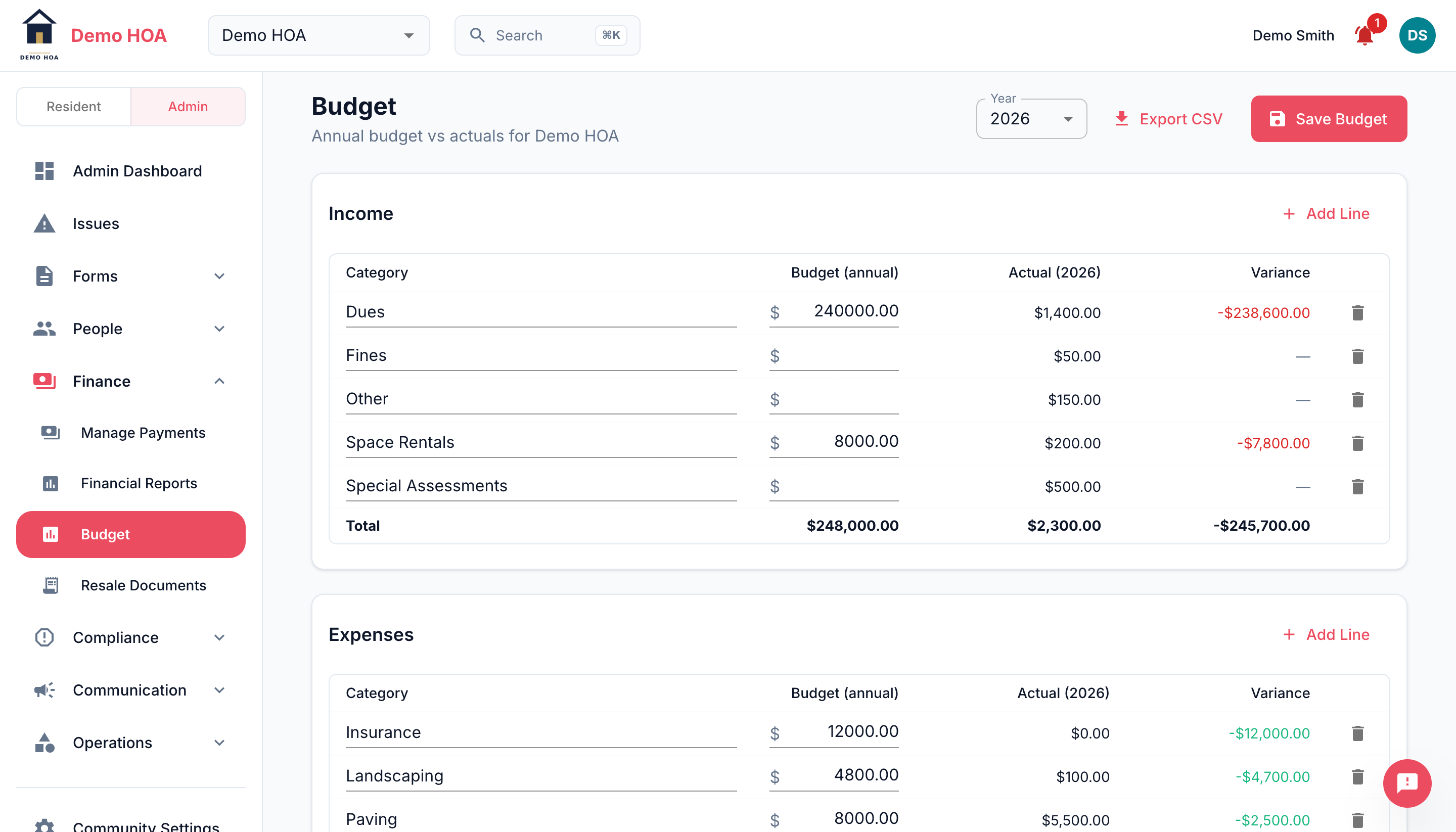Image resolution: width=1456 pixels, height=832 pixels.
Task: Click Export CSV
Action: (x=1168, y=119)
